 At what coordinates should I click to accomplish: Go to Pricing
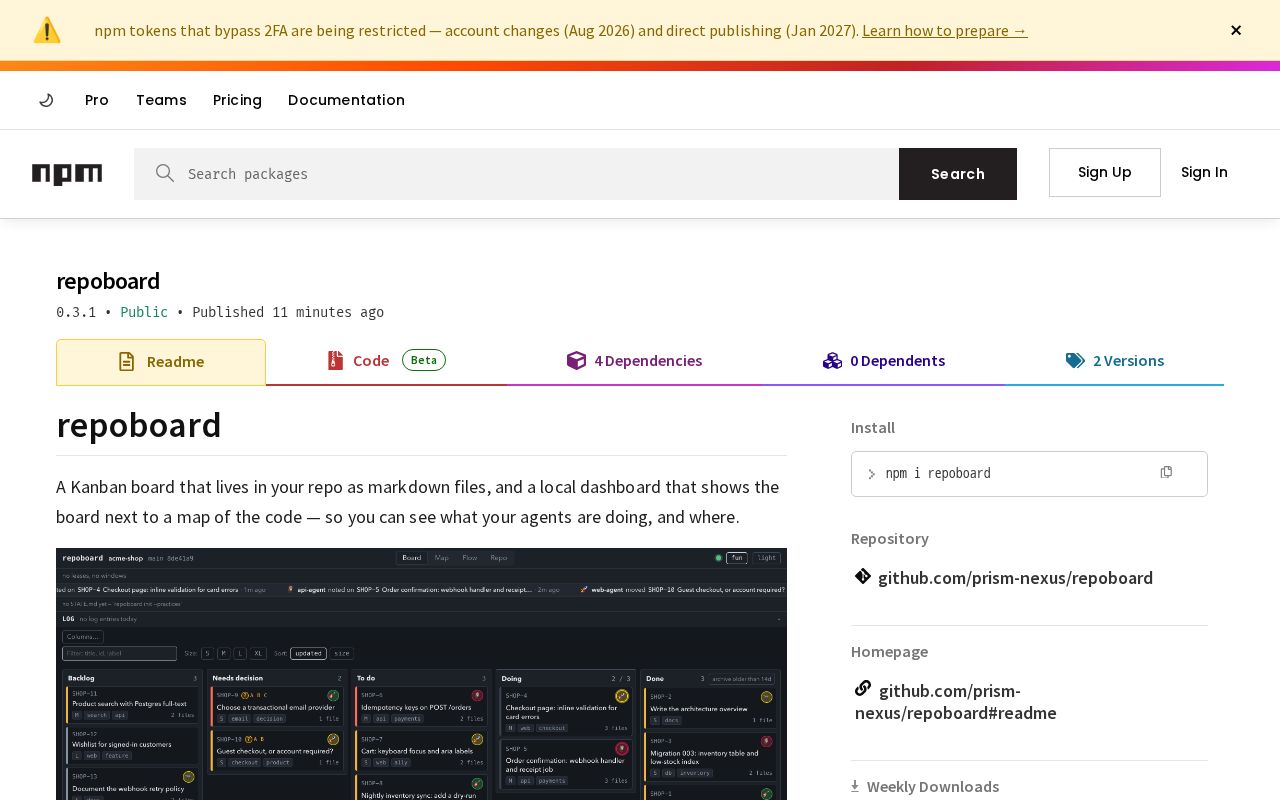(237, 100)
